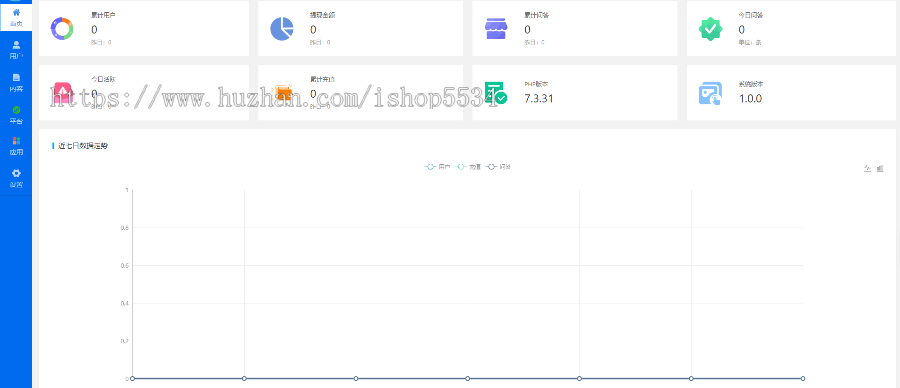The height and width of the screenshot is (388, 900).
Task: Click the 提现金额 card title
Action: pyautogui.click(x=323, y=15)
